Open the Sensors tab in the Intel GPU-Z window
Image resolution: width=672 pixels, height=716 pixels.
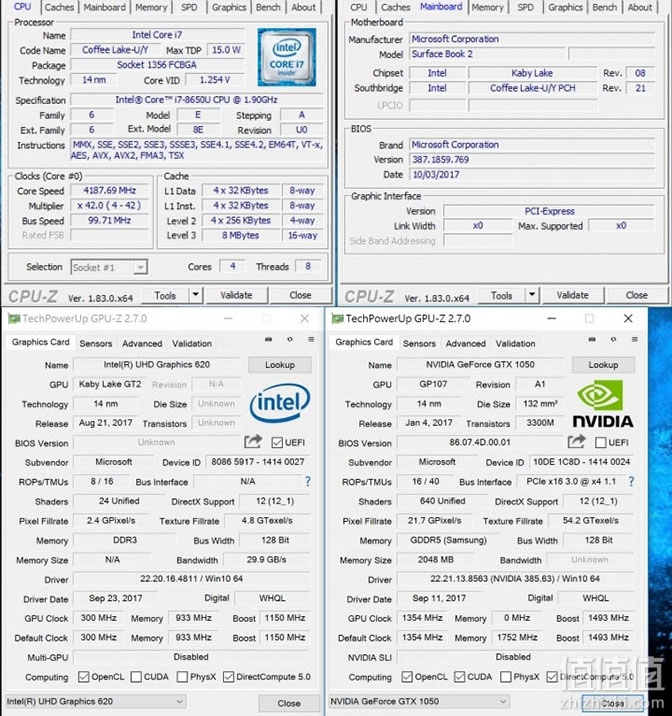click(95, 343)
